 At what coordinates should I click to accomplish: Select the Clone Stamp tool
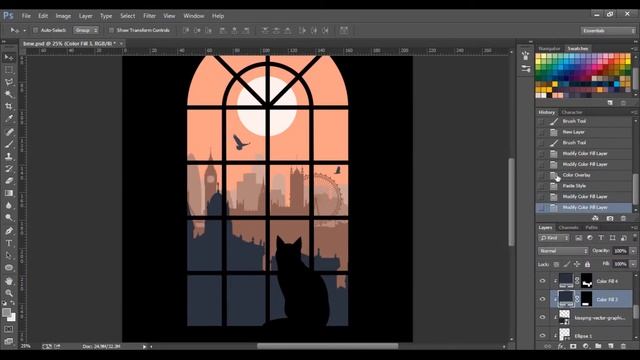(x=9, y=156)
